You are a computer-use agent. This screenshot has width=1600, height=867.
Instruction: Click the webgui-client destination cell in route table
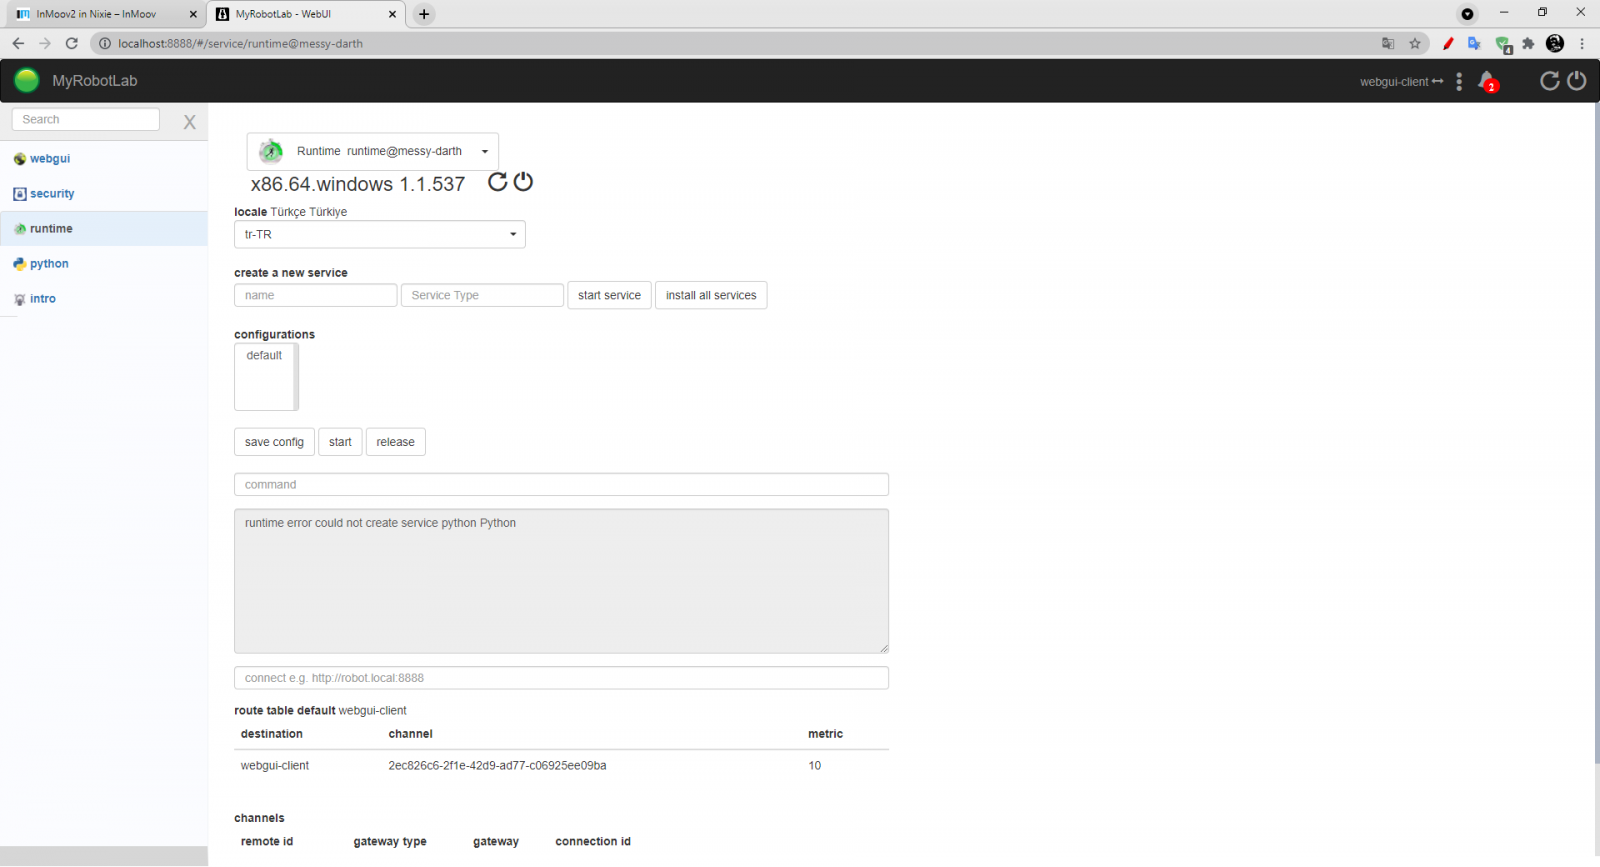click(275, 766)
